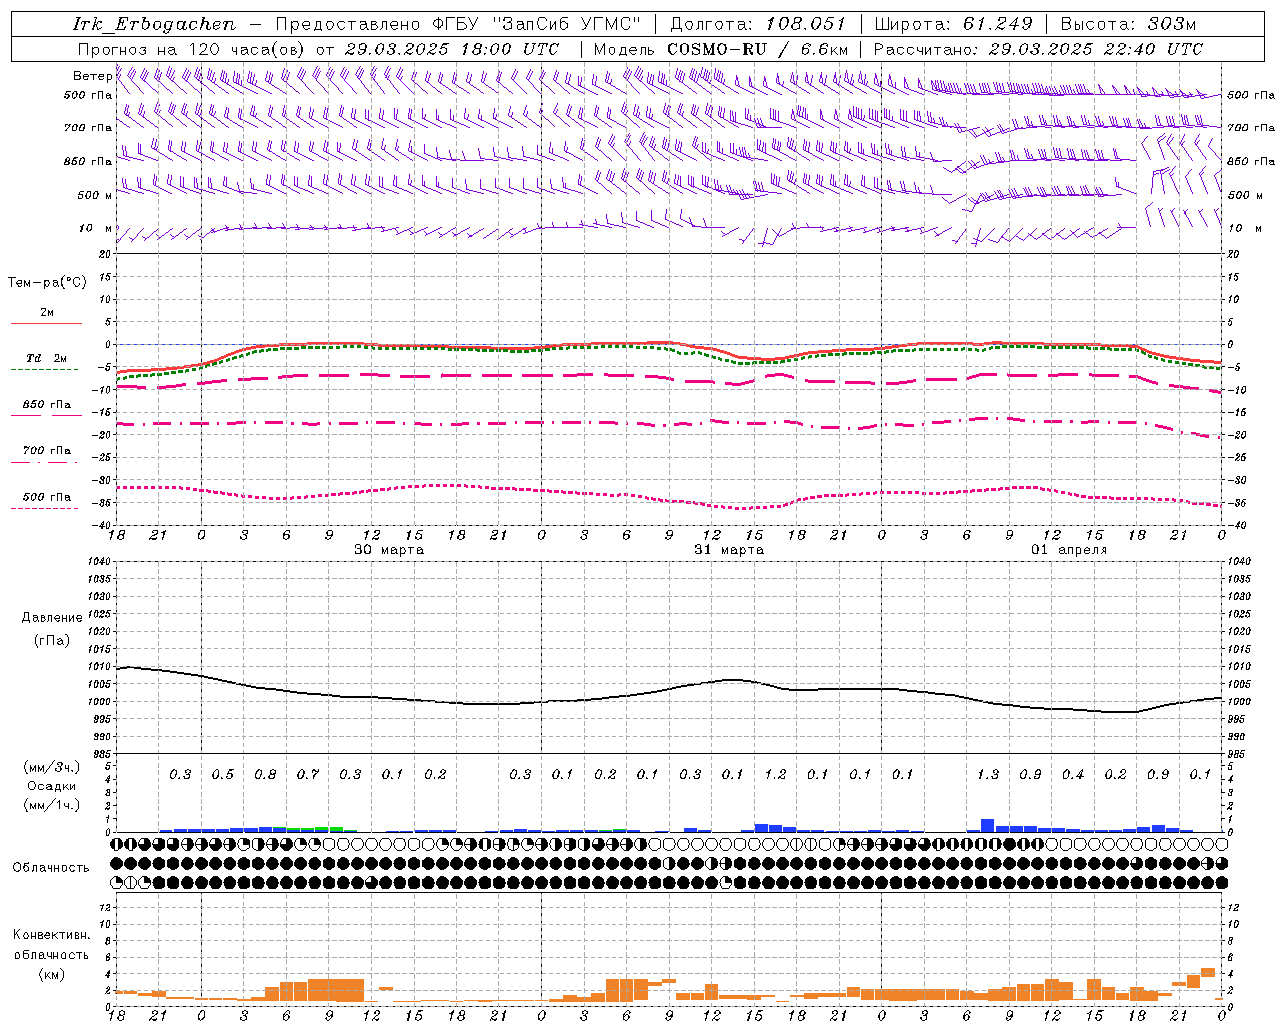Click the 31 марта date label
This screenshot has width=1280, height=1024.
(x=729, y=549)
